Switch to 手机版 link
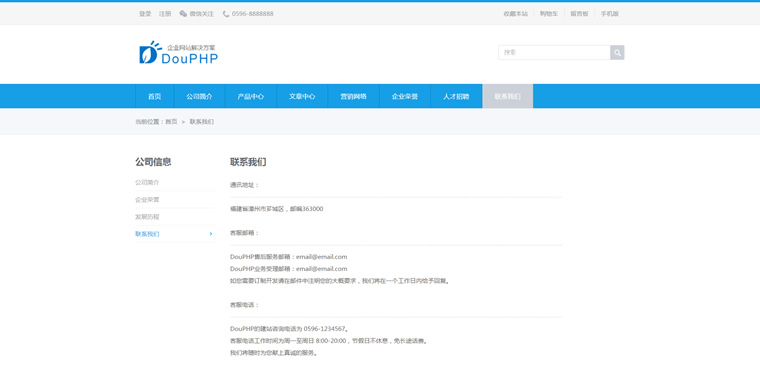Viewport: 760px width, 370px height. tap(610, 14)
